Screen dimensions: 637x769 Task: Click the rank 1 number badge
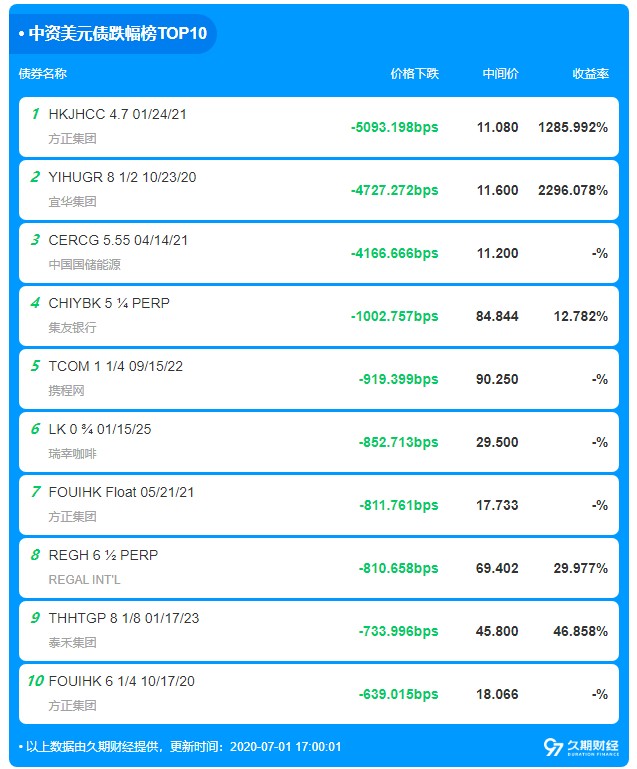35,114
